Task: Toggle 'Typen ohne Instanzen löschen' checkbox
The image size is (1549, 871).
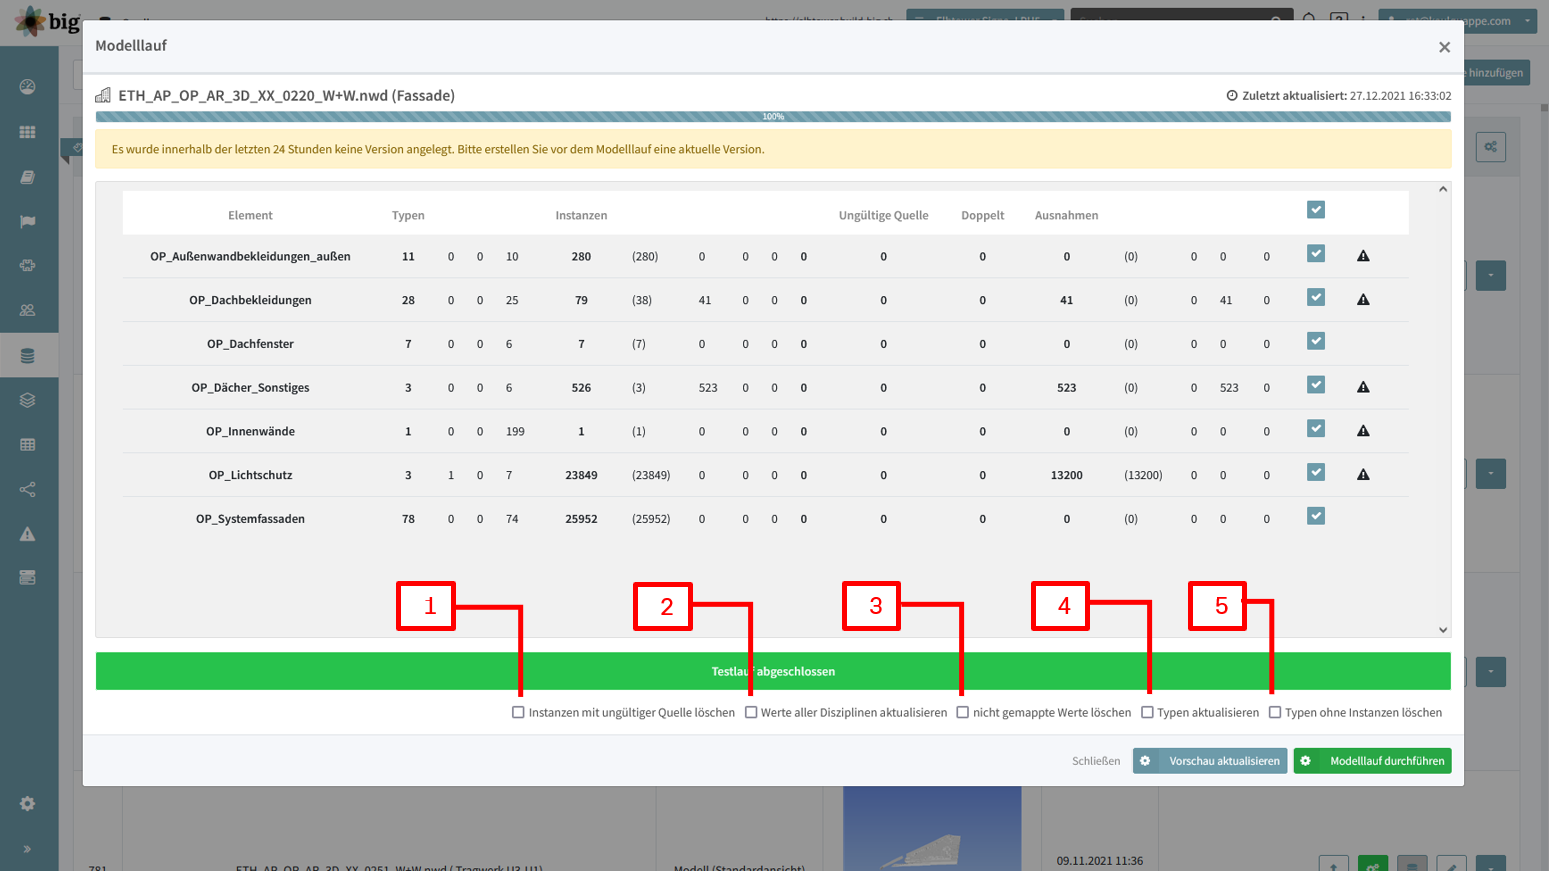Action: 1275,713
